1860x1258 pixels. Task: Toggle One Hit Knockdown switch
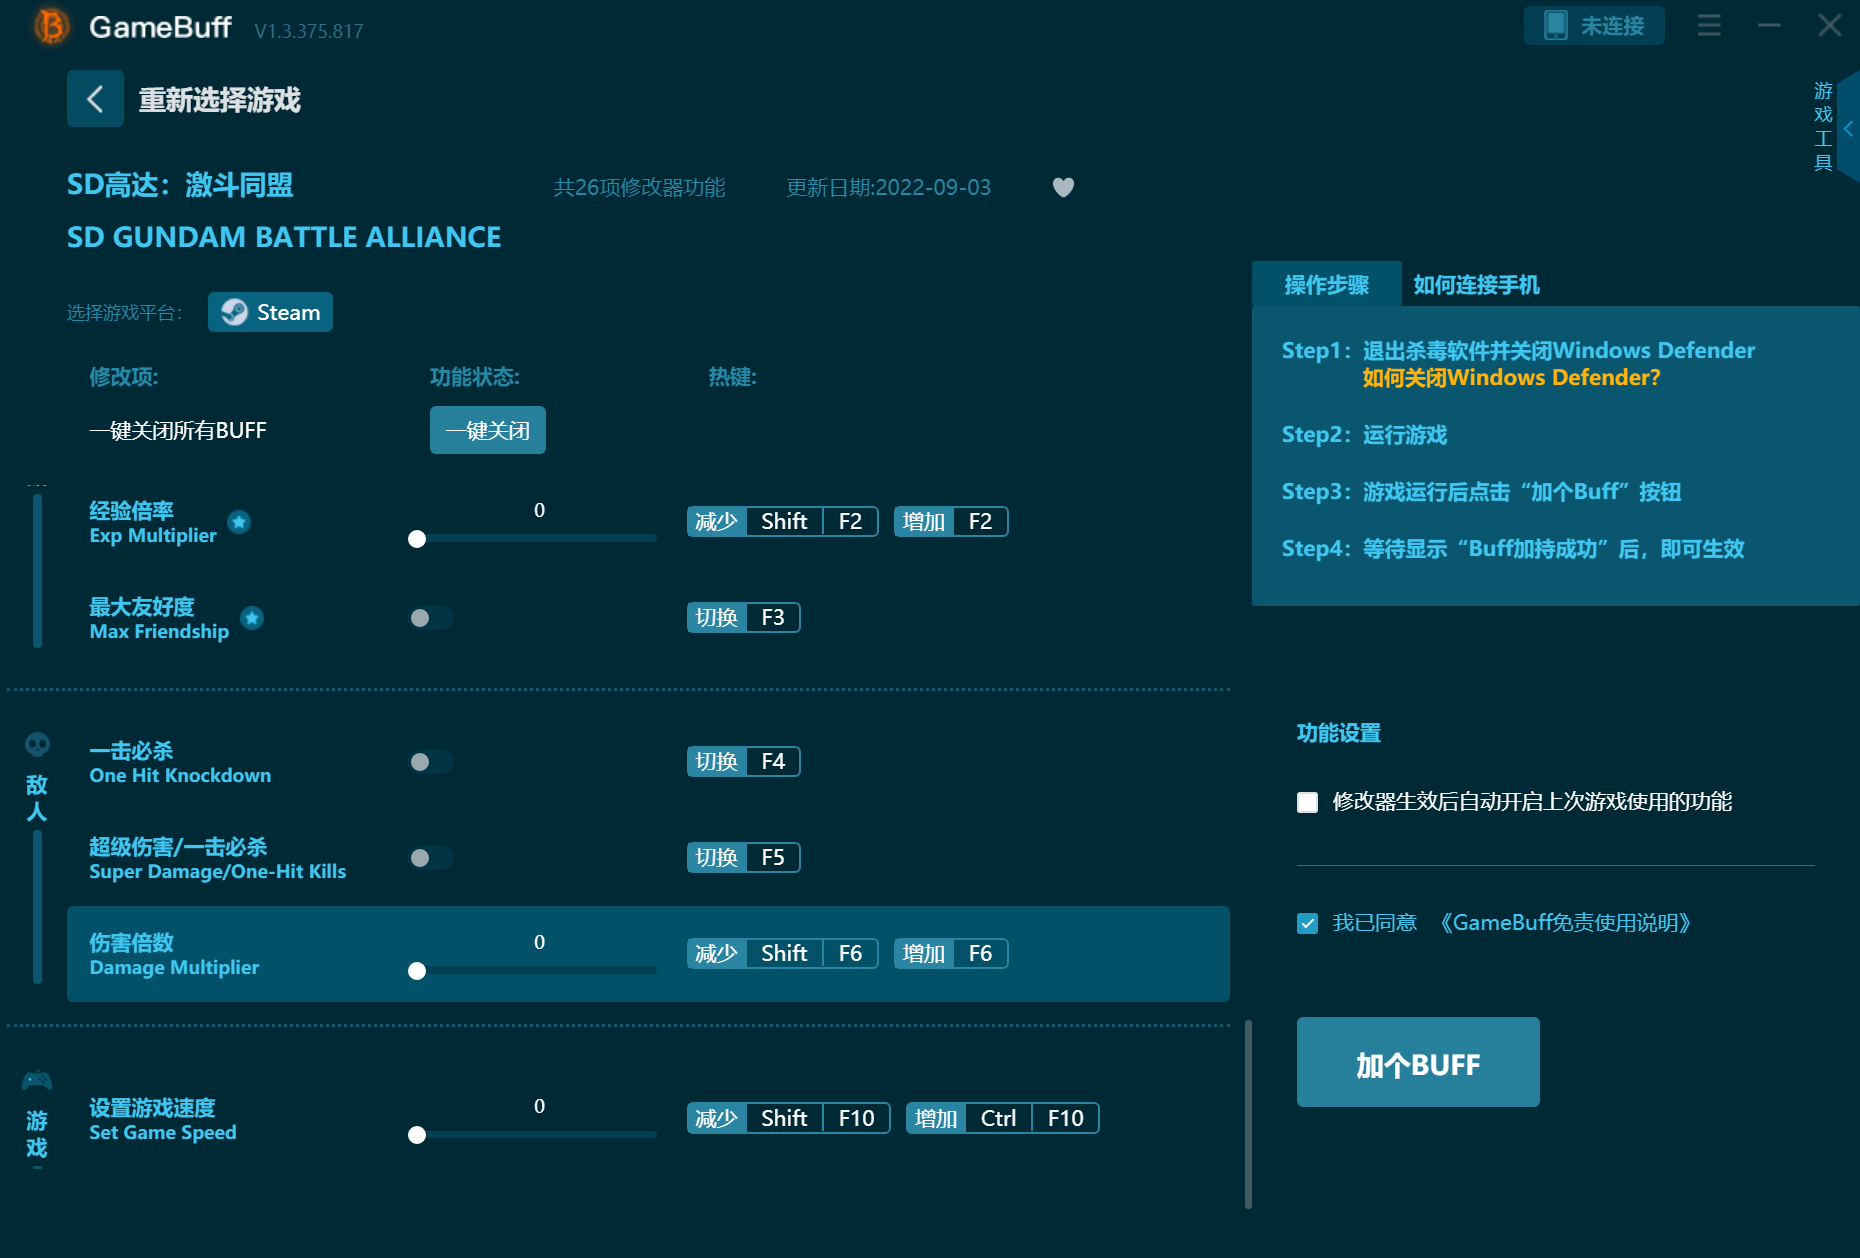(x=431, y=762)
